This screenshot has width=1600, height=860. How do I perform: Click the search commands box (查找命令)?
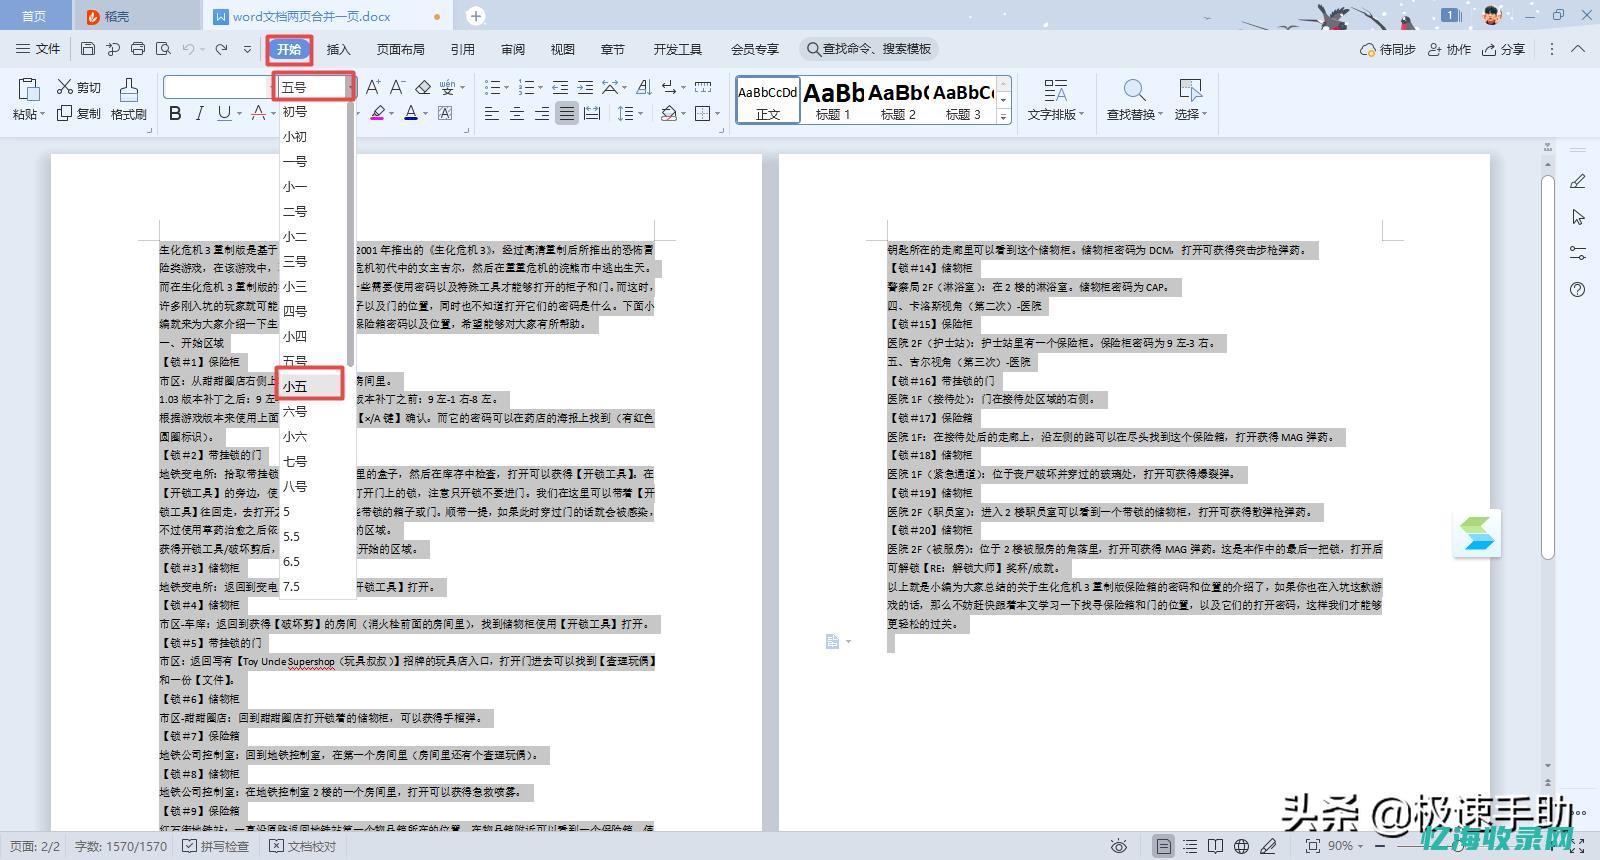point(870,49)
